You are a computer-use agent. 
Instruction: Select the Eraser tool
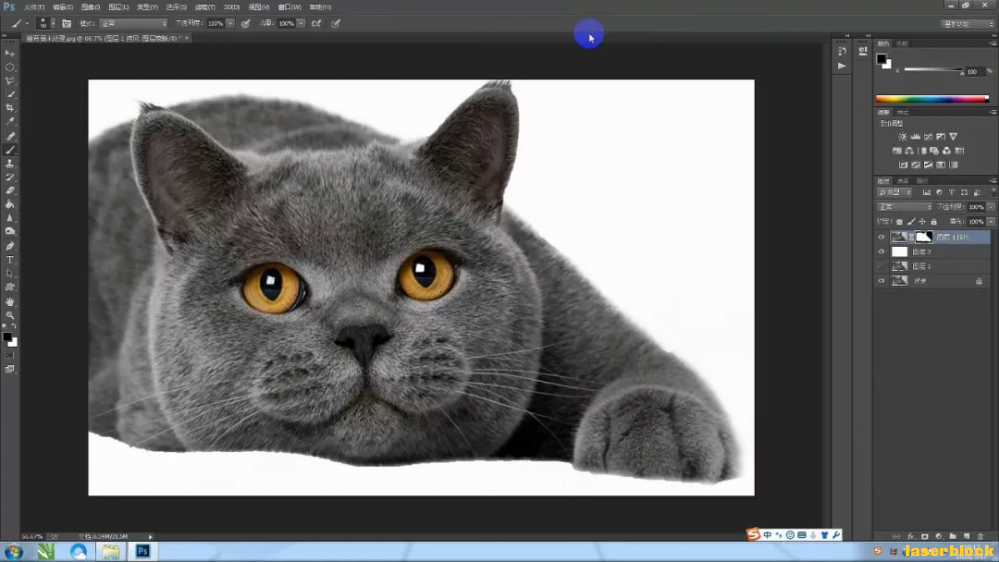pos(10,191)
